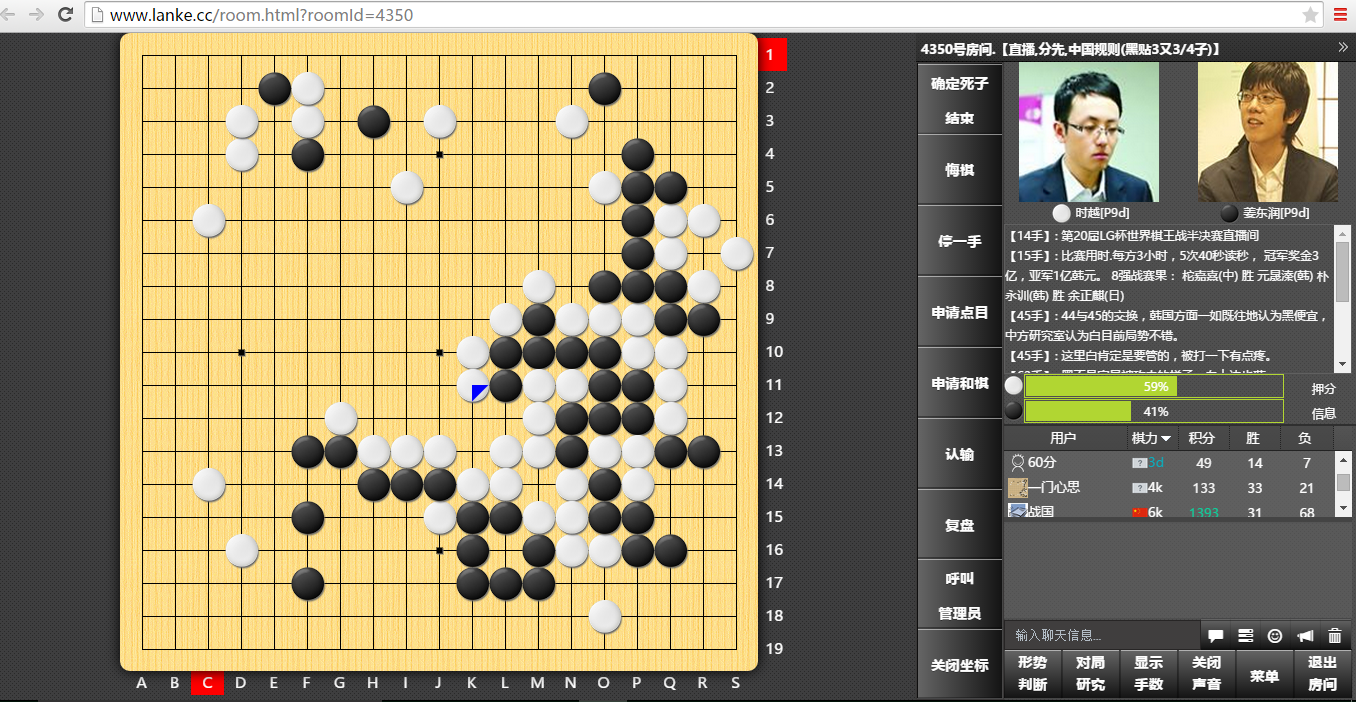
Task: Open the 信息 info tab
Action: click(x=1324, y=413)
